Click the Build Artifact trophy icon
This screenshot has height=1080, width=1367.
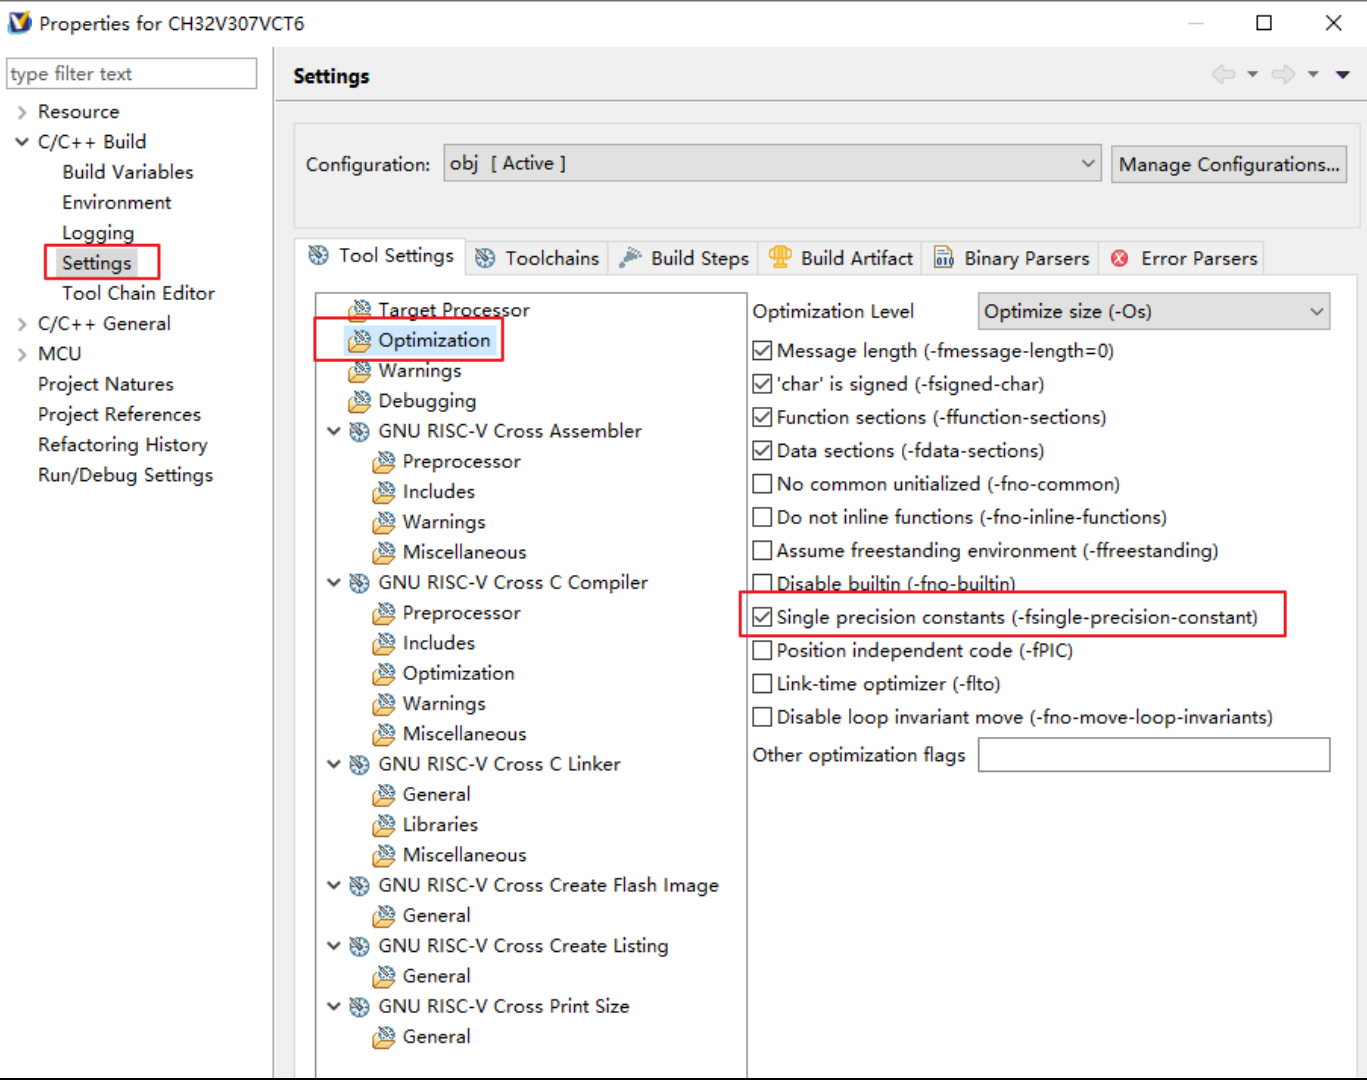tap(780, 257)
